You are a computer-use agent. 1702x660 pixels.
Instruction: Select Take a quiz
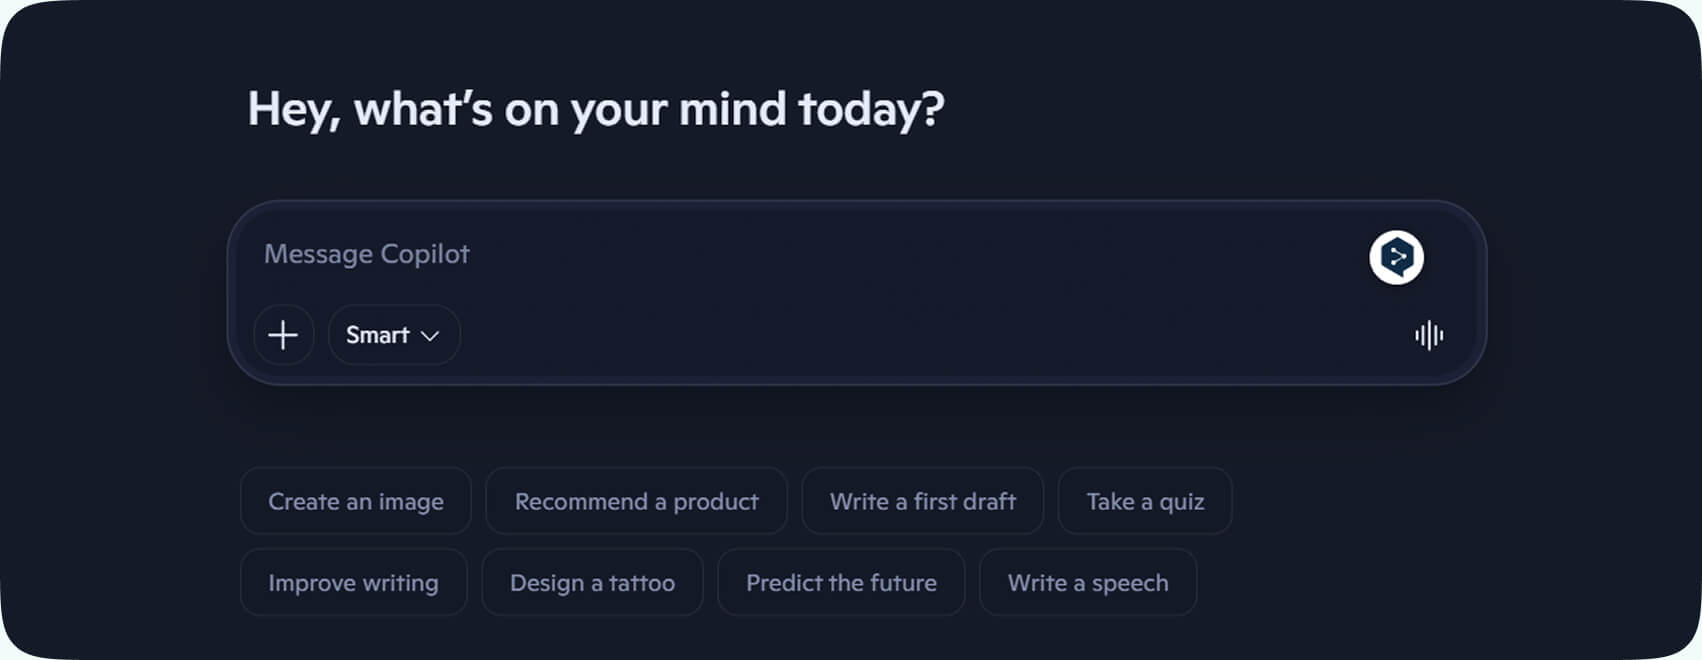click(1144, 501)
